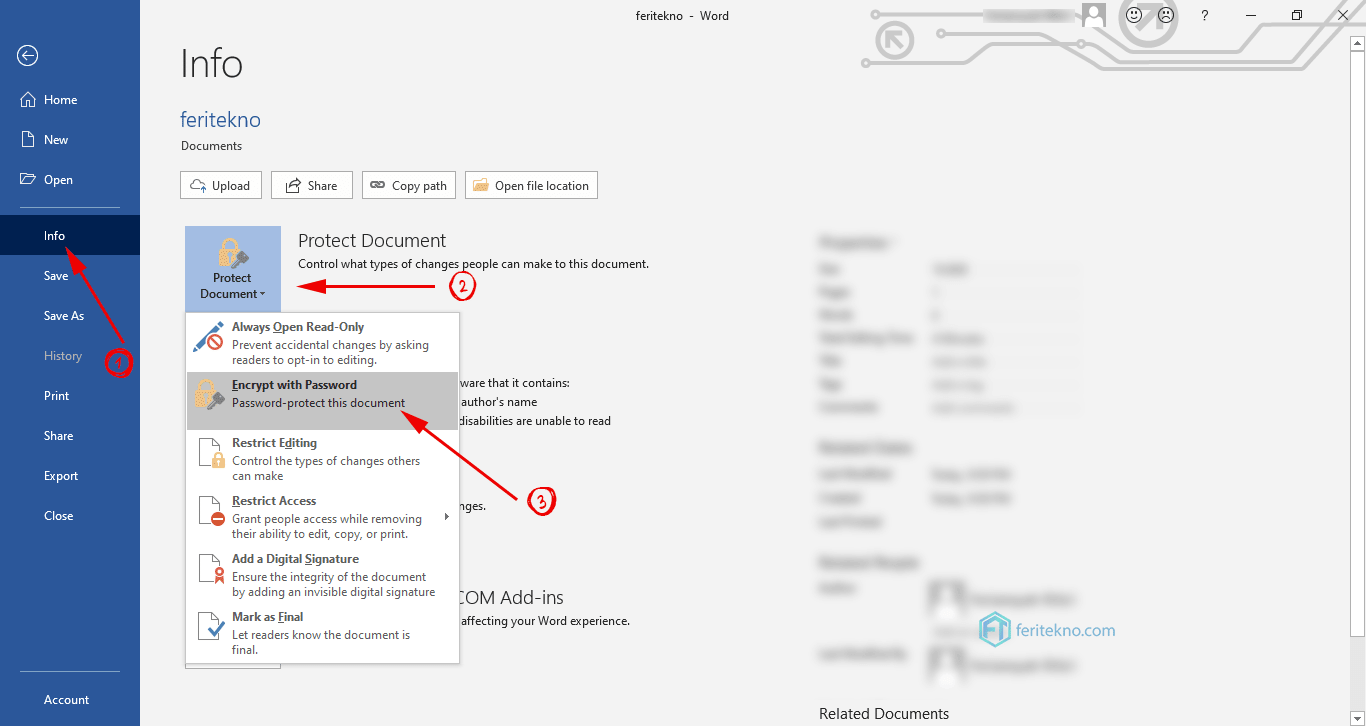Viewport: 1366px width, 726px height.
Task: Click the cloud icon on Upload
Action: point(198,185)
